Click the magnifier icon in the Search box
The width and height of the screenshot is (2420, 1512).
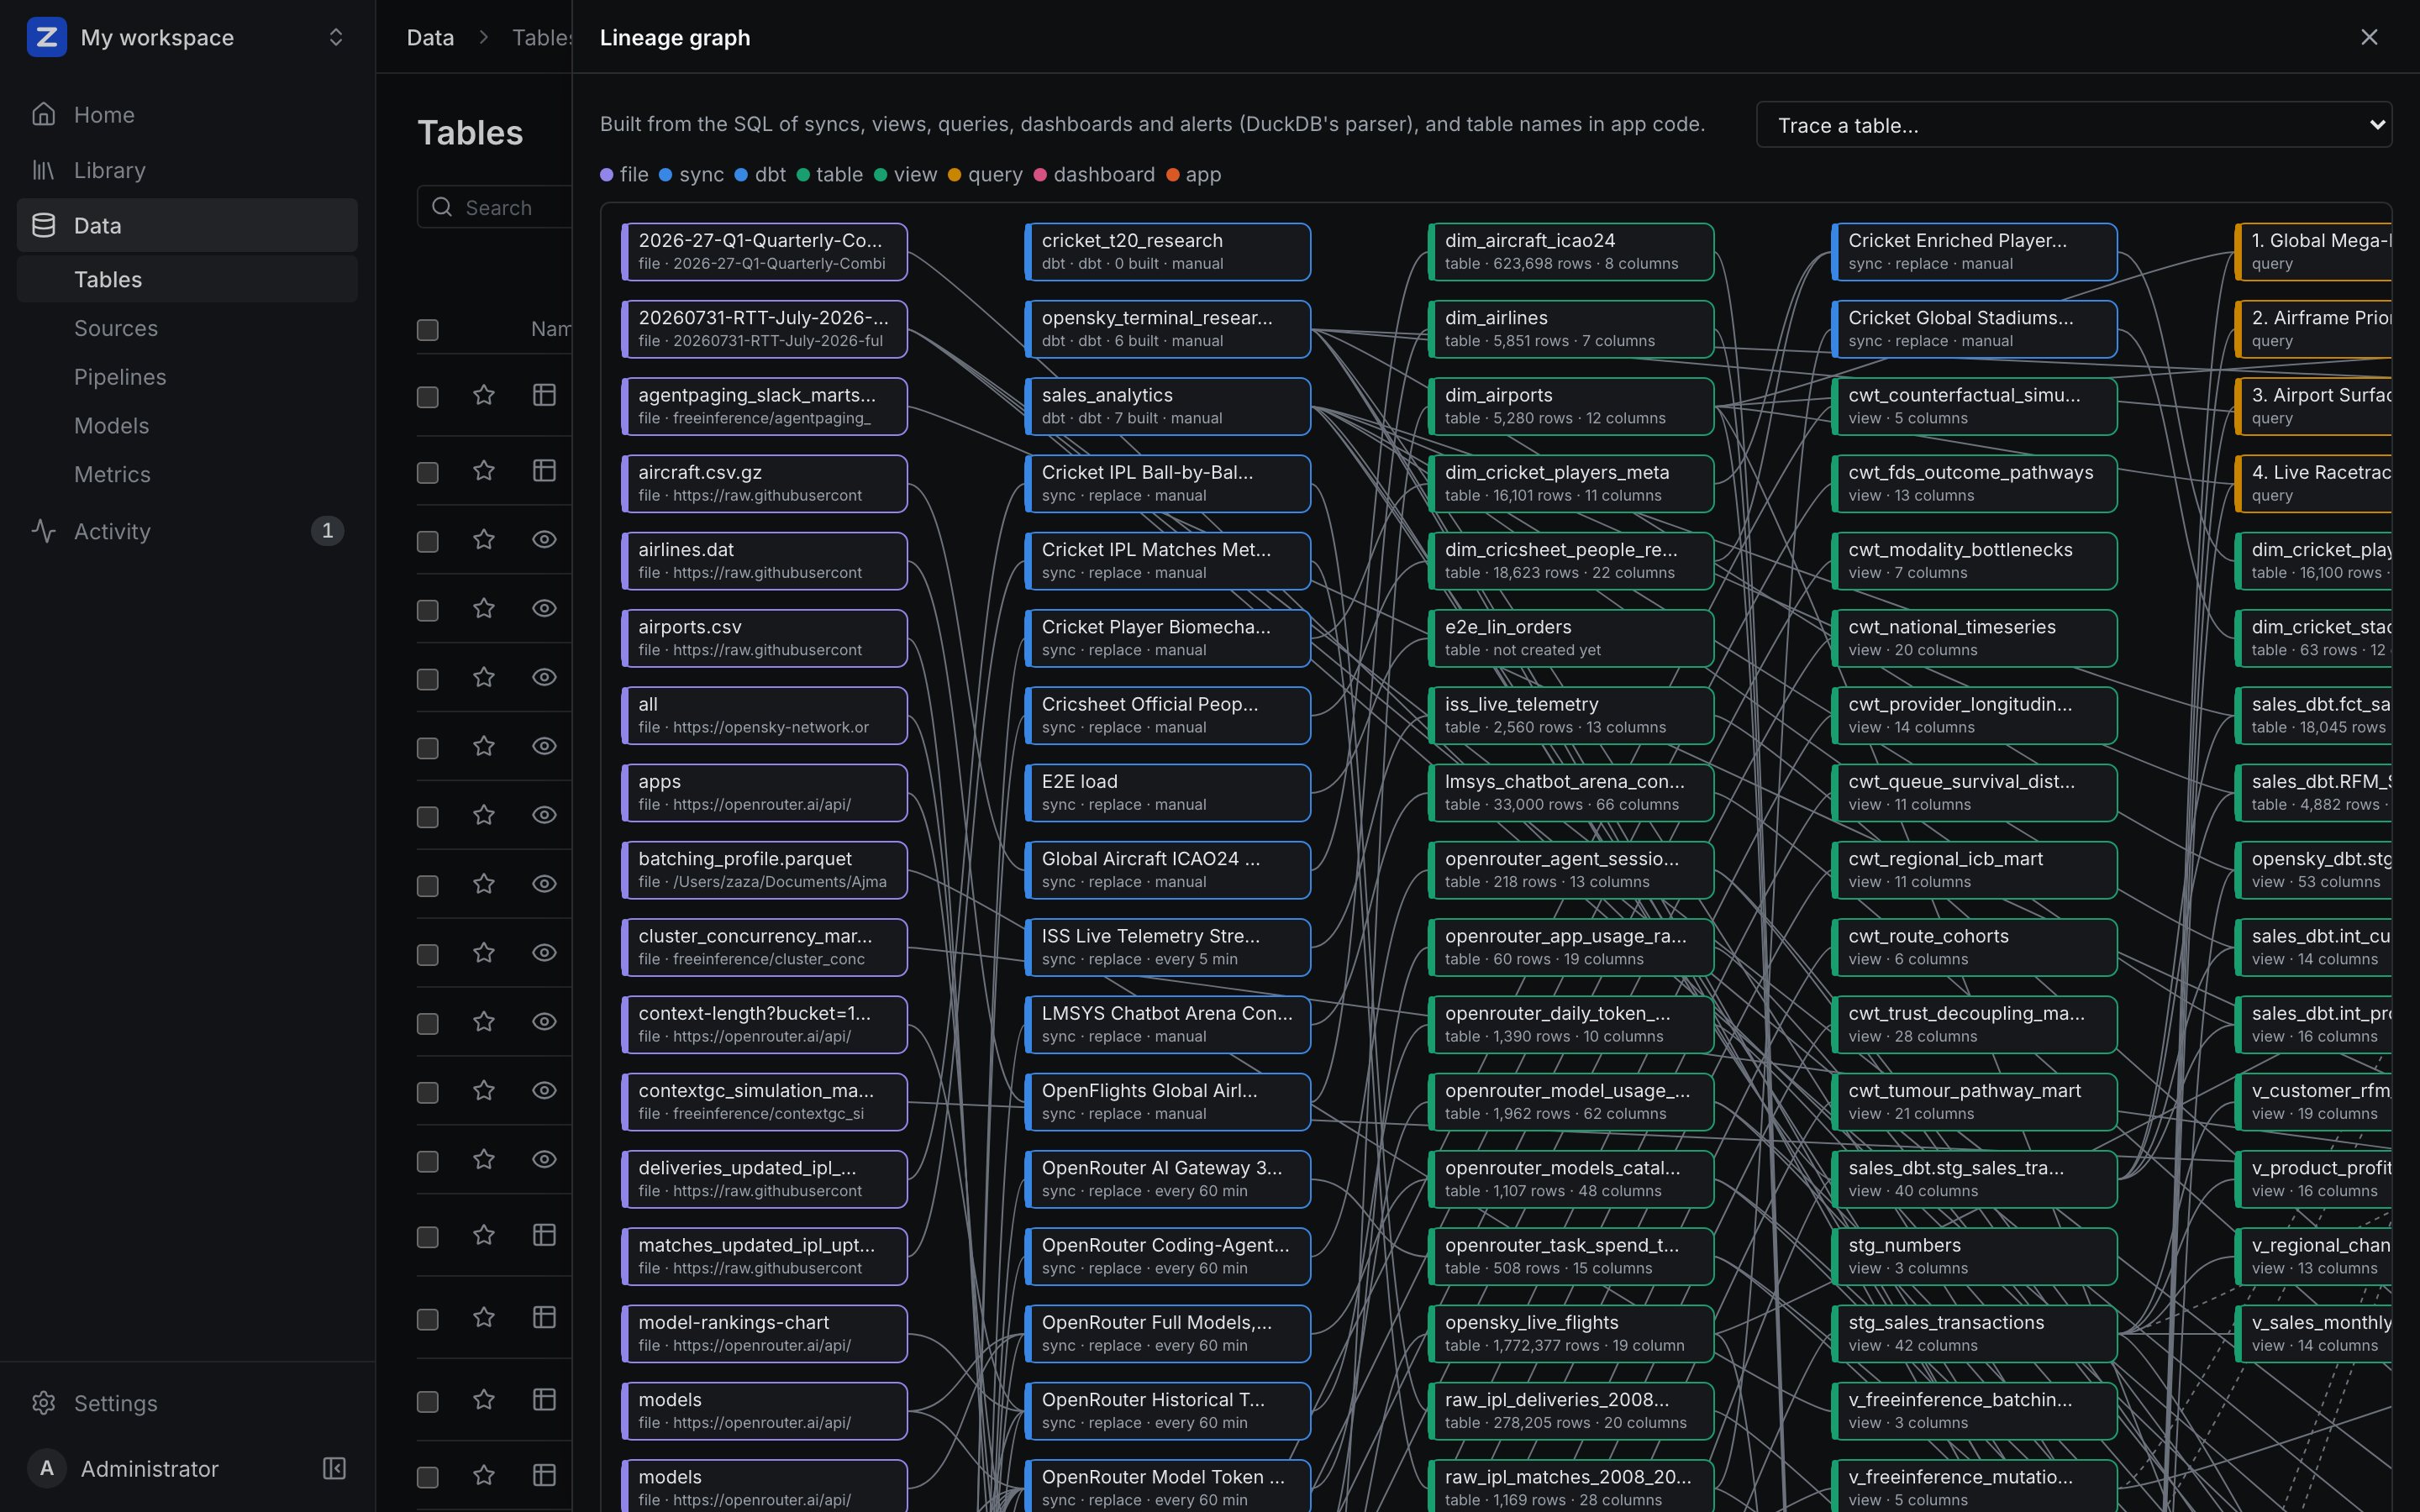tap(442, 207)
